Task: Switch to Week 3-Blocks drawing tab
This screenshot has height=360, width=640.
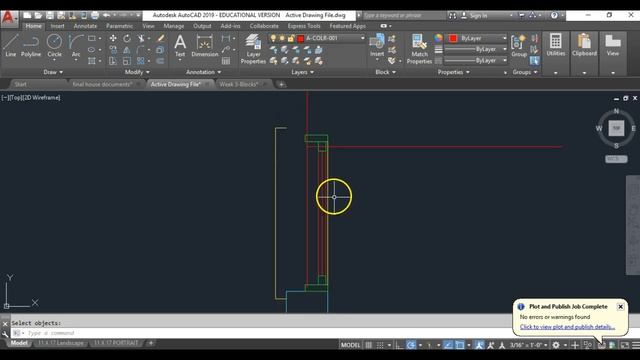Action: click(239, 84)
